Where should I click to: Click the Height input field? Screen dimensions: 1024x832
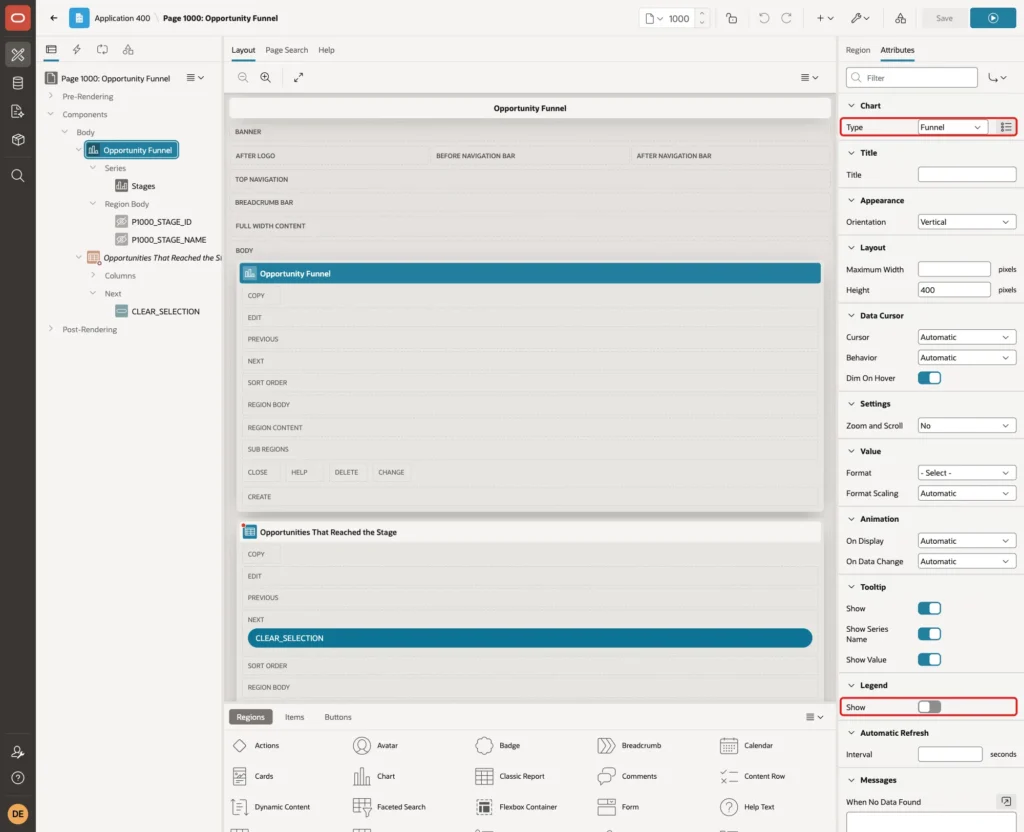coord(954,290)
